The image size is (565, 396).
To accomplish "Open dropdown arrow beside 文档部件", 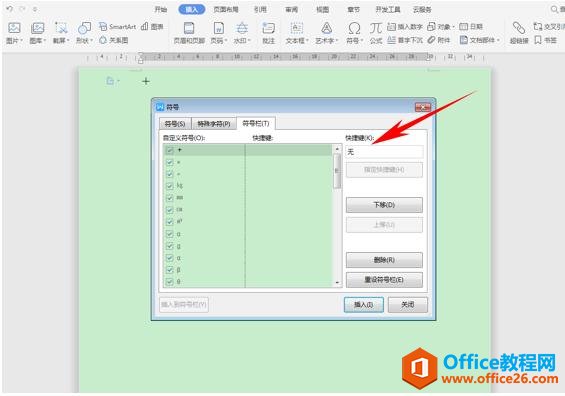I will point(498,40).
